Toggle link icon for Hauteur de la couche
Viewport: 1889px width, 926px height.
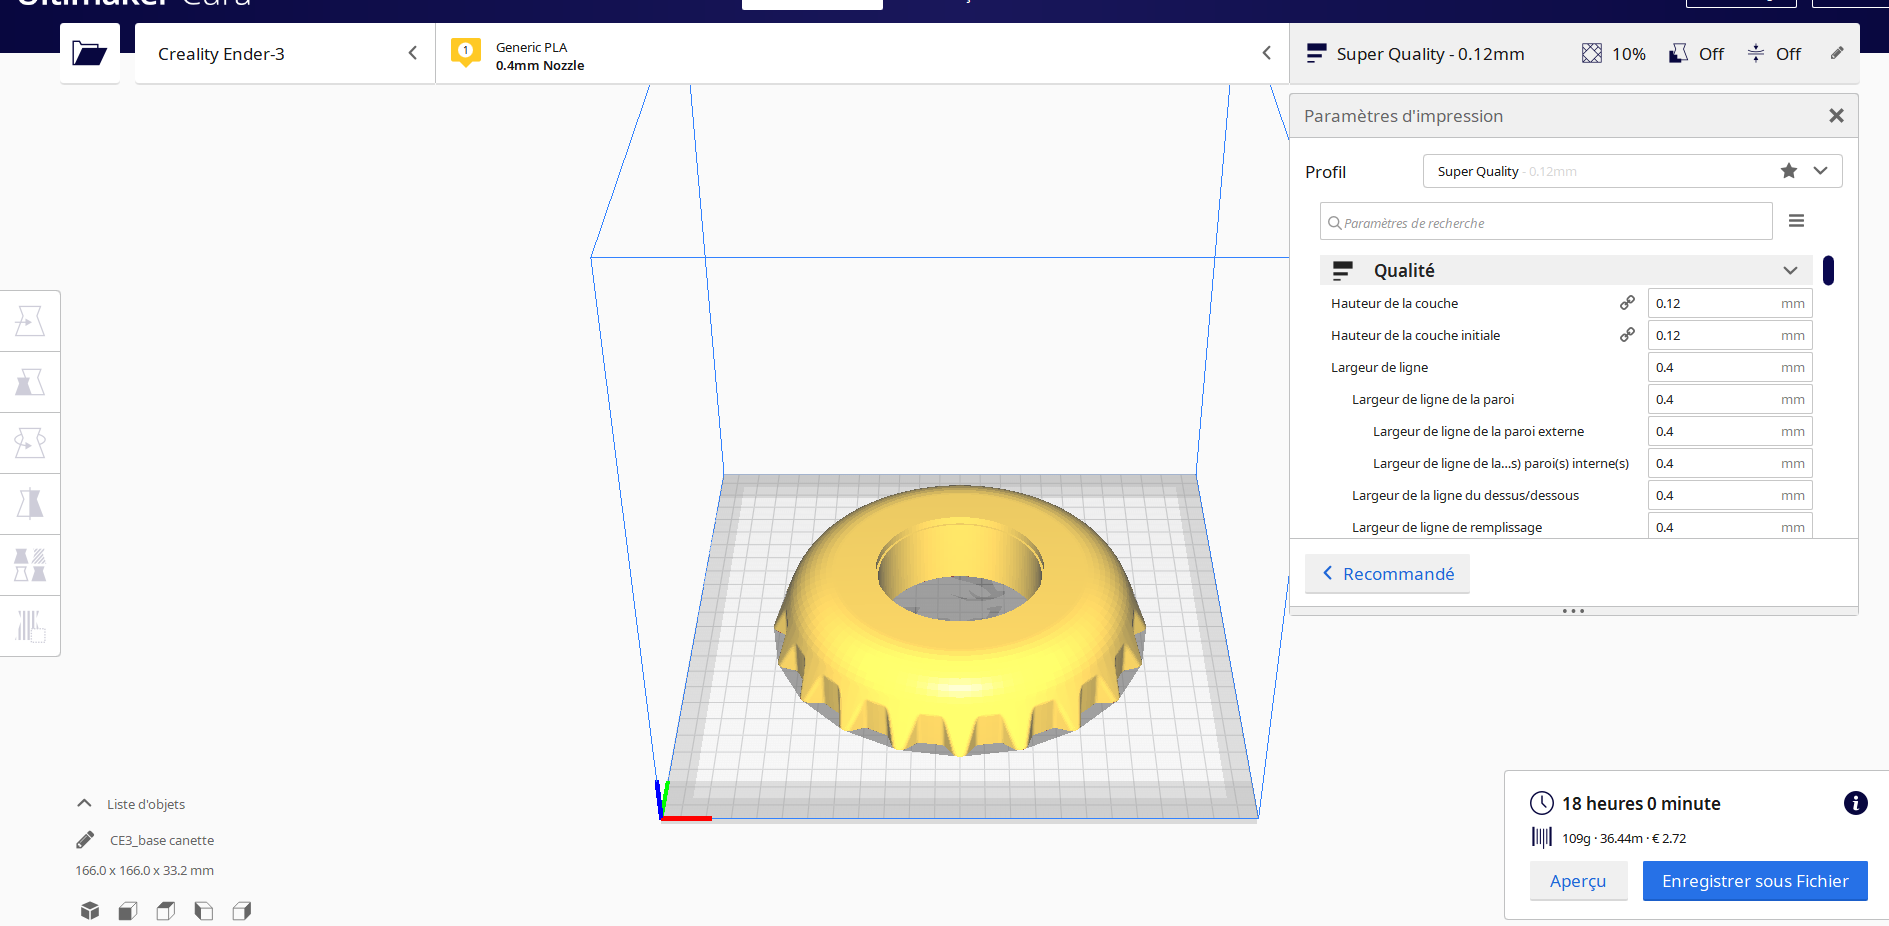coord(1627,303)
